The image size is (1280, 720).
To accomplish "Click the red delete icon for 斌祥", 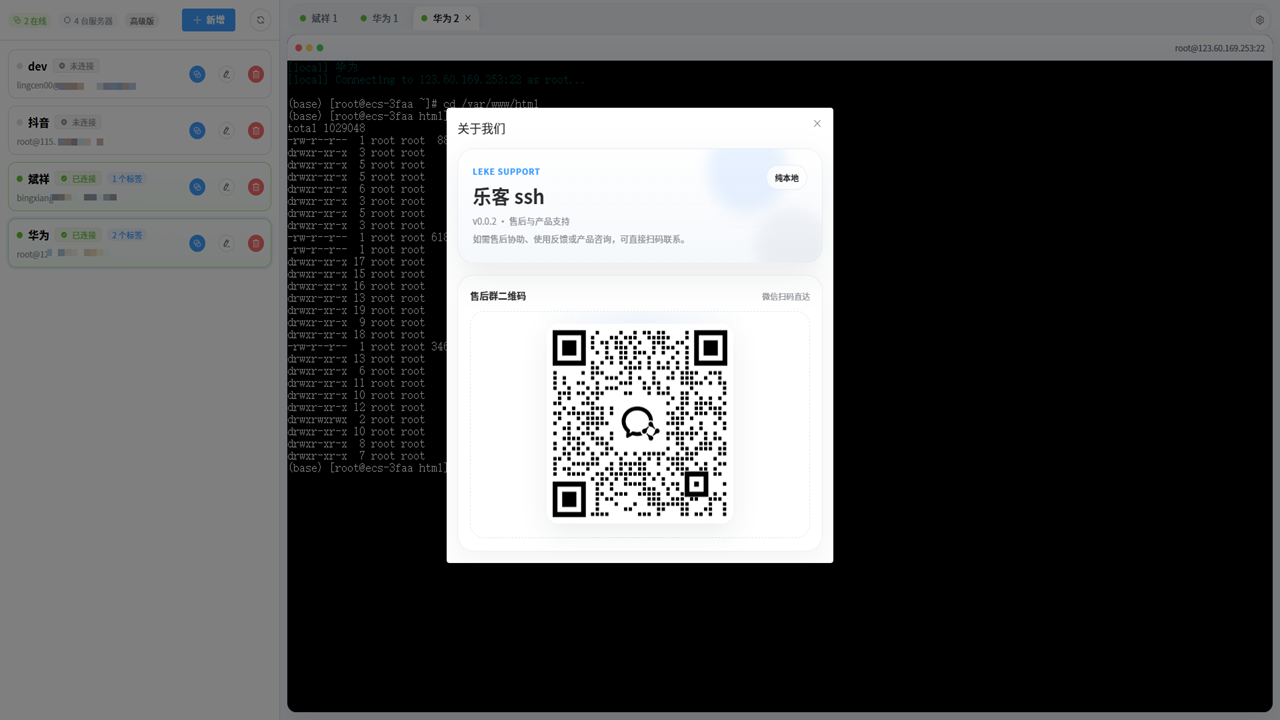I will point(256,187).
